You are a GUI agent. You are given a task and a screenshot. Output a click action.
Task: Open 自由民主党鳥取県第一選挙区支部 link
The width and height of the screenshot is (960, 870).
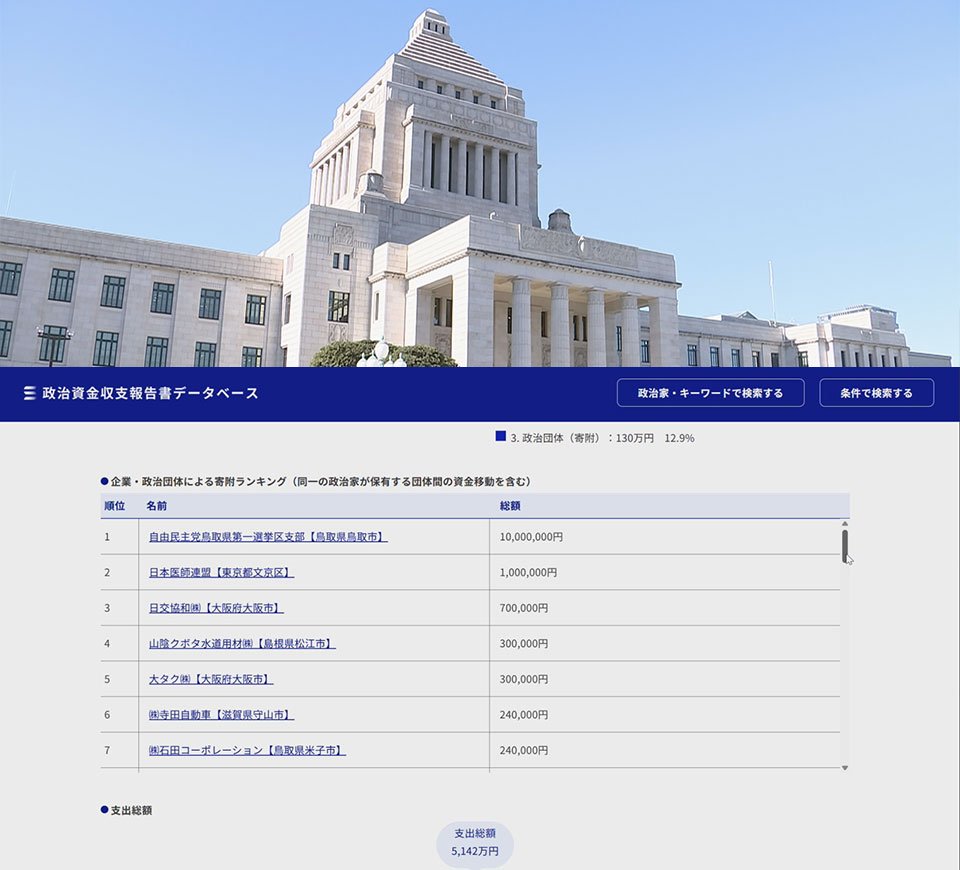click(x=268, y=537)
